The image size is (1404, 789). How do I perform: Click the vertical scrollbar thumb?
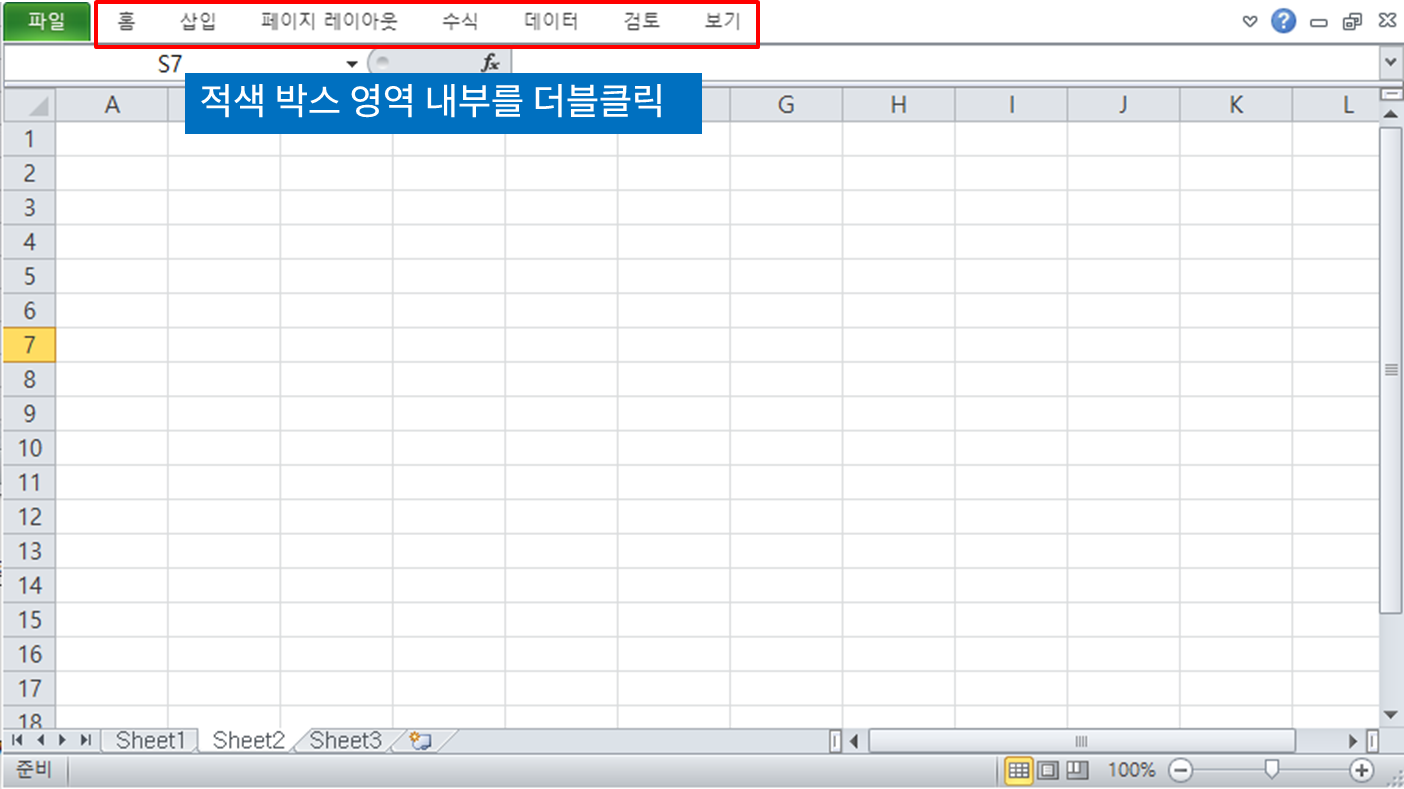pos(1391,369)
